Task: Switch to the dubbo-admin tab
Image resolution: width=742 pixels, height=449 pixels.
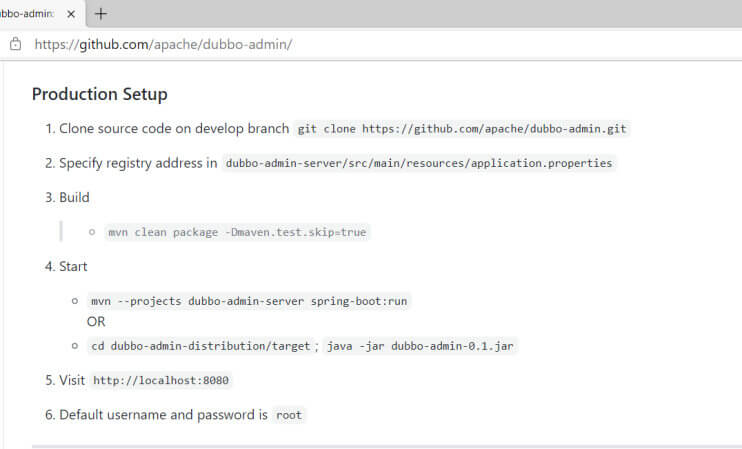Action: (x=26, y=14)
